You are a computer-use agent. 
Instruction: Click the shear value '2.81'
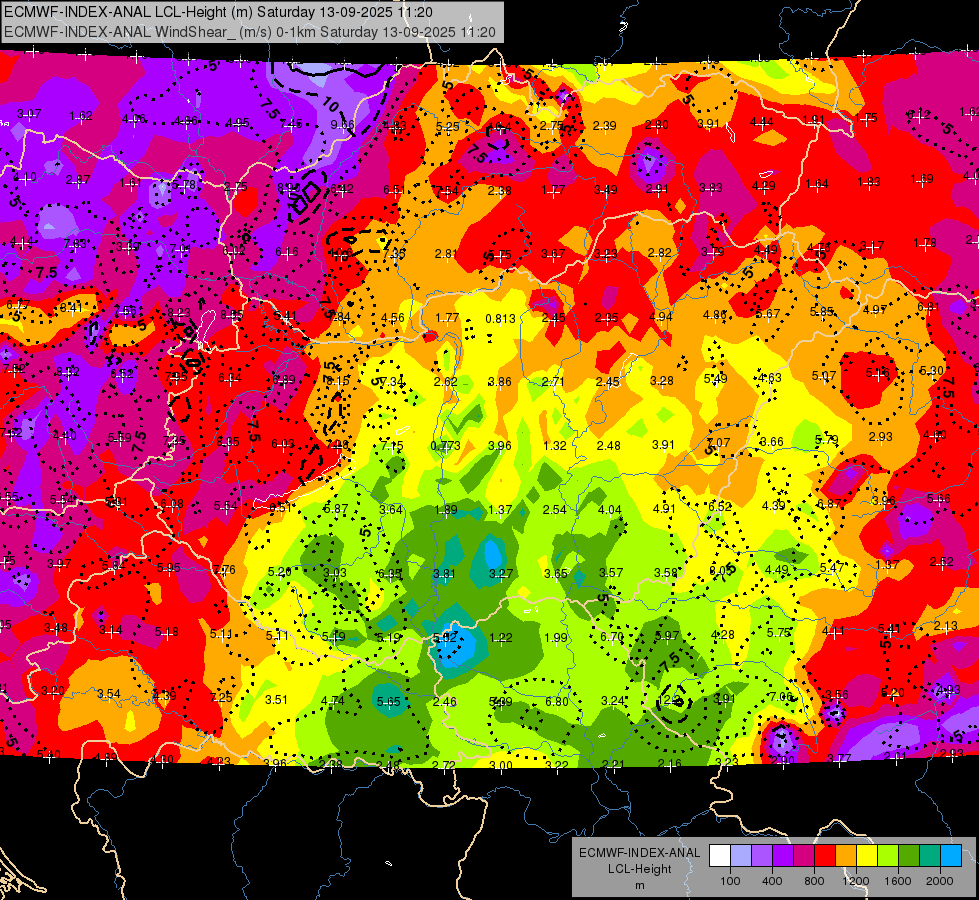coord(446,254)
